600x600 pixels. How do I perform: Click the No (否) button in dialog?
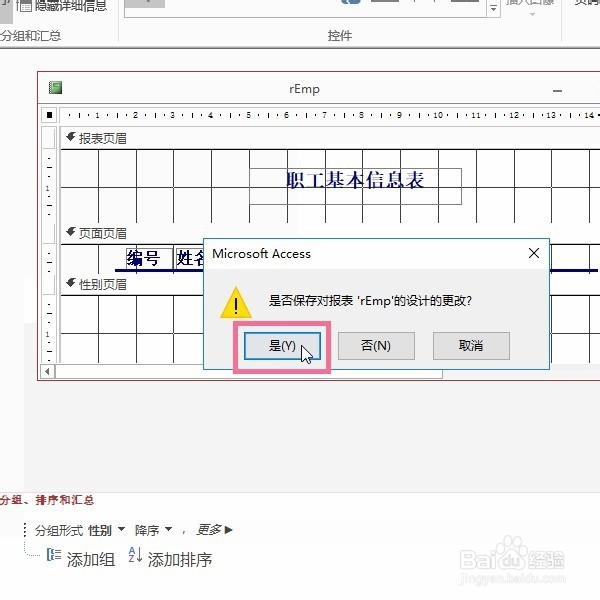point(376,346)
